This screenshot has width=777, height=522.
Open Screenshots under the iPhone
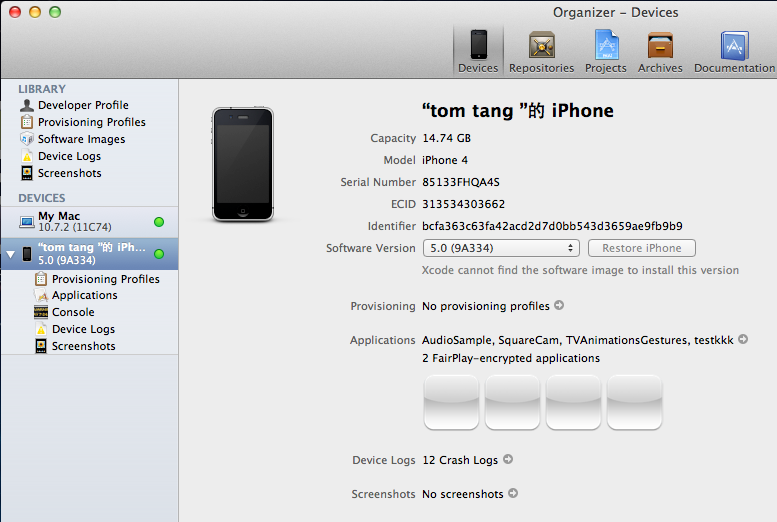tap(84, 346)
